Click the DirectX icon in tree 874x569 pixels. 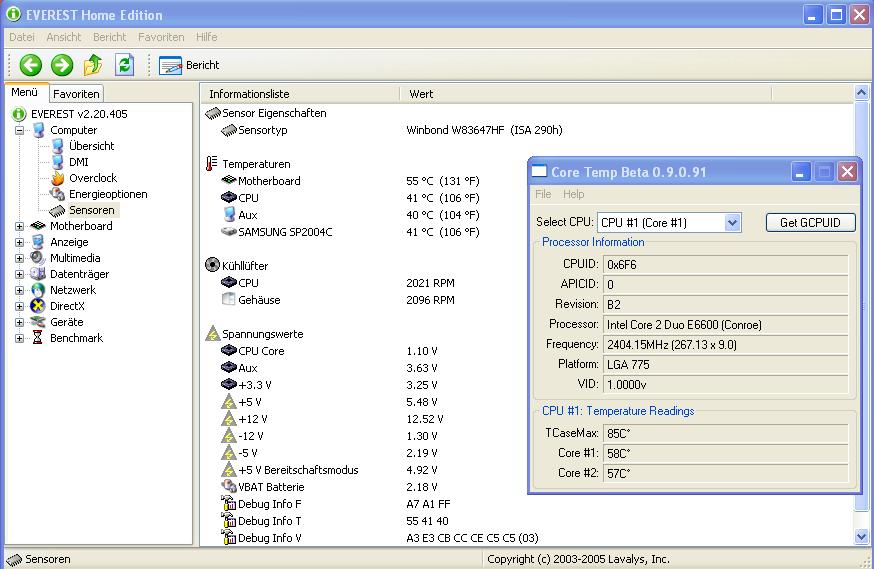[38, 305]
